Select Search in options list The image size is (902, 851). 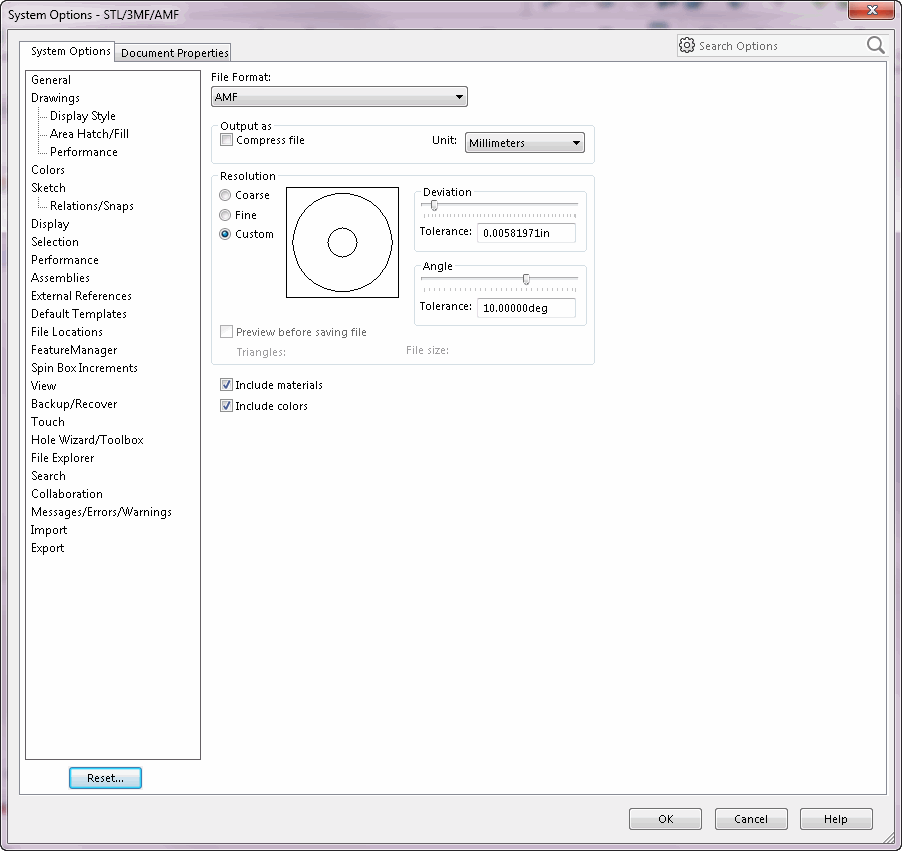point(48,476)
